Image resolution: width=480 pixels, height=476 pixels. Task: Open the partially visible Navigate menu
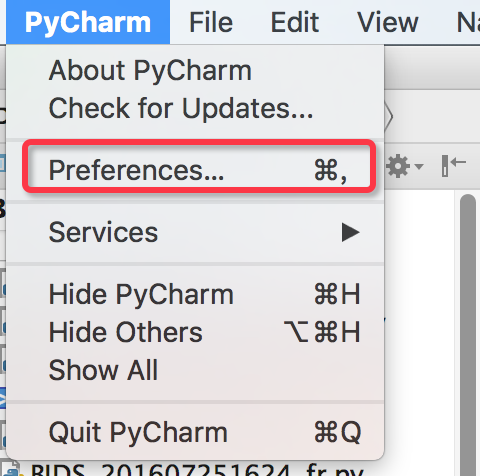point(468,22)
